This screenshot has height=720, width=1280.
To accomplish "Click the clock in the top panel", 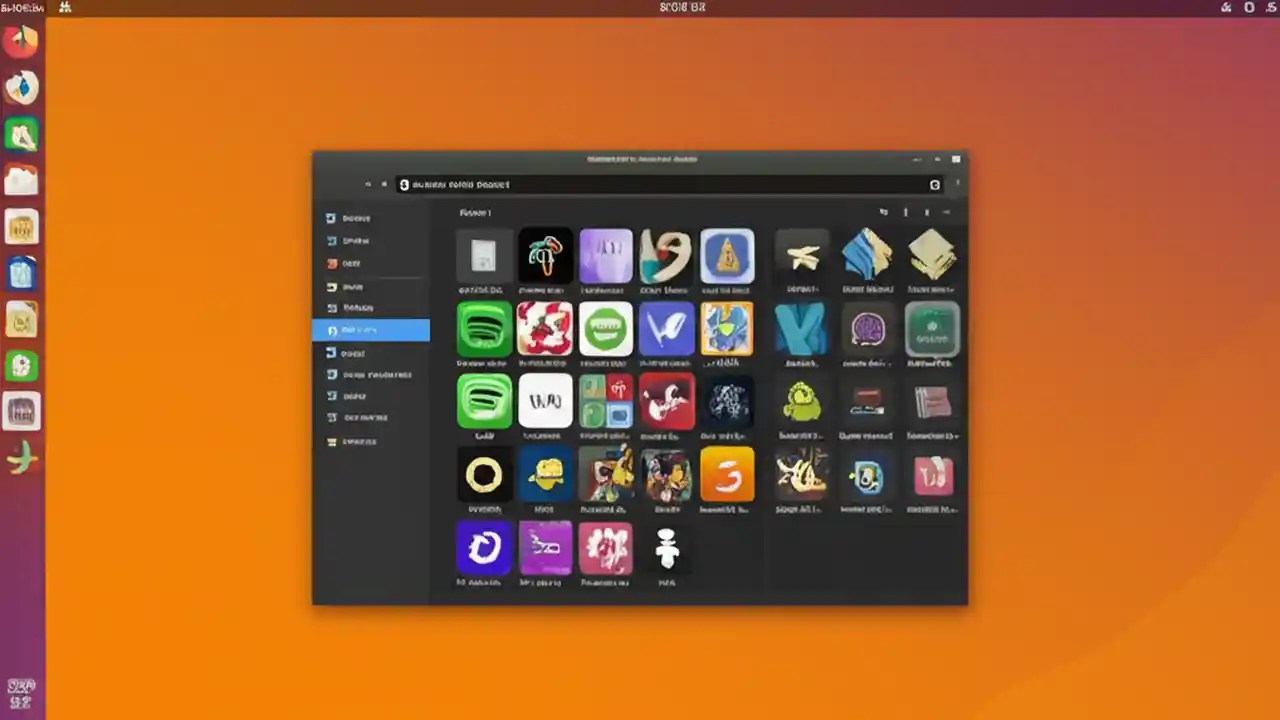I will pos(683,7).
